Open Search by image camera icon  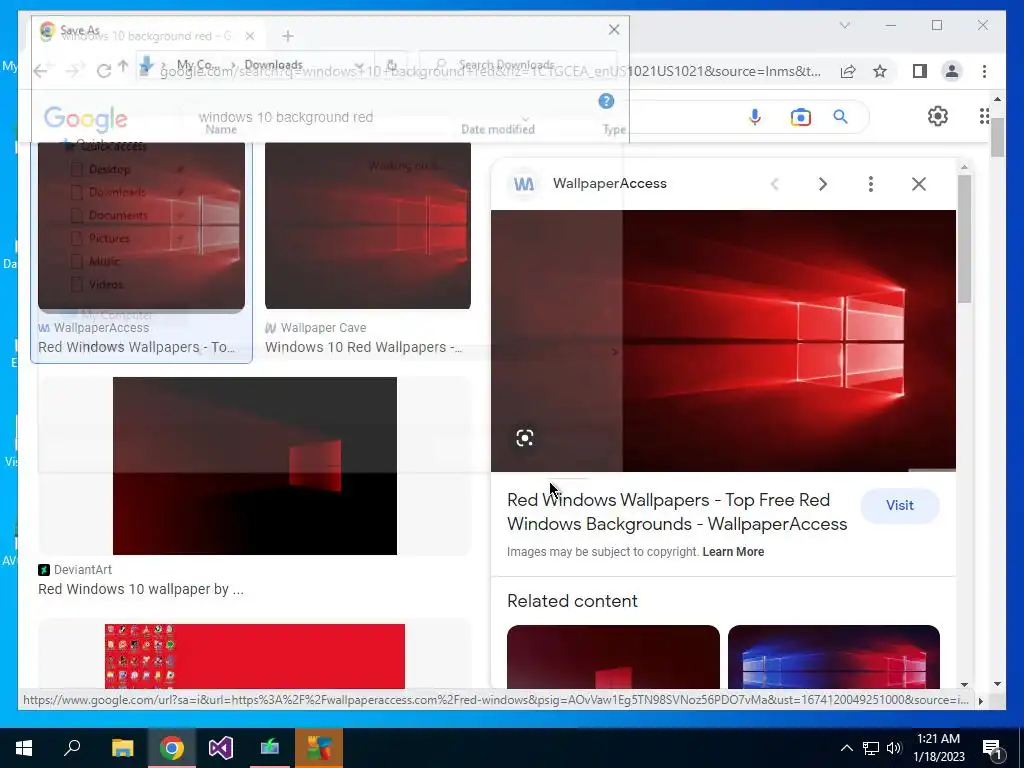point(800,117)
